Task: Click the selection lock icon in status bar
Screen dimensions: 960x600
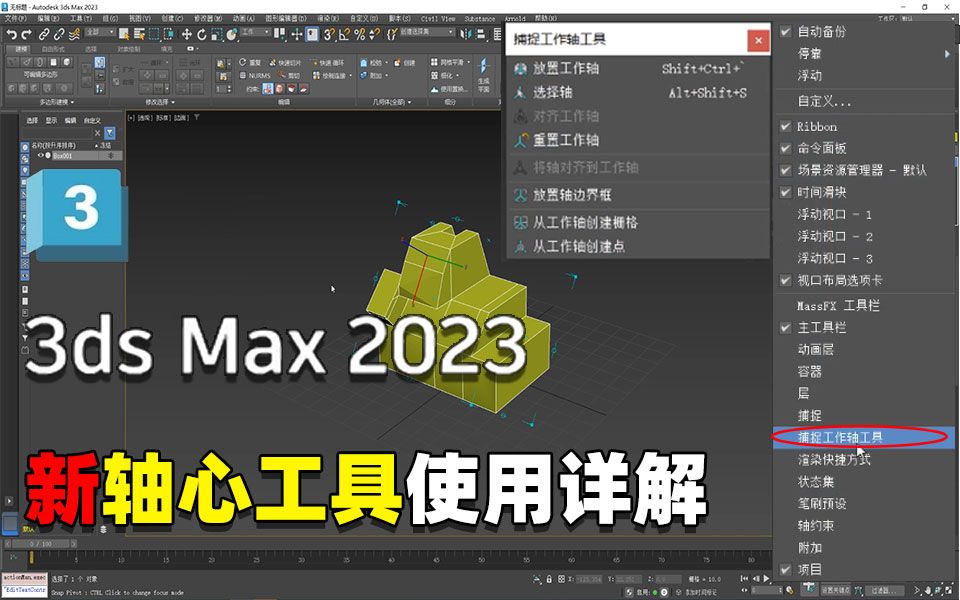Action: 549,579
